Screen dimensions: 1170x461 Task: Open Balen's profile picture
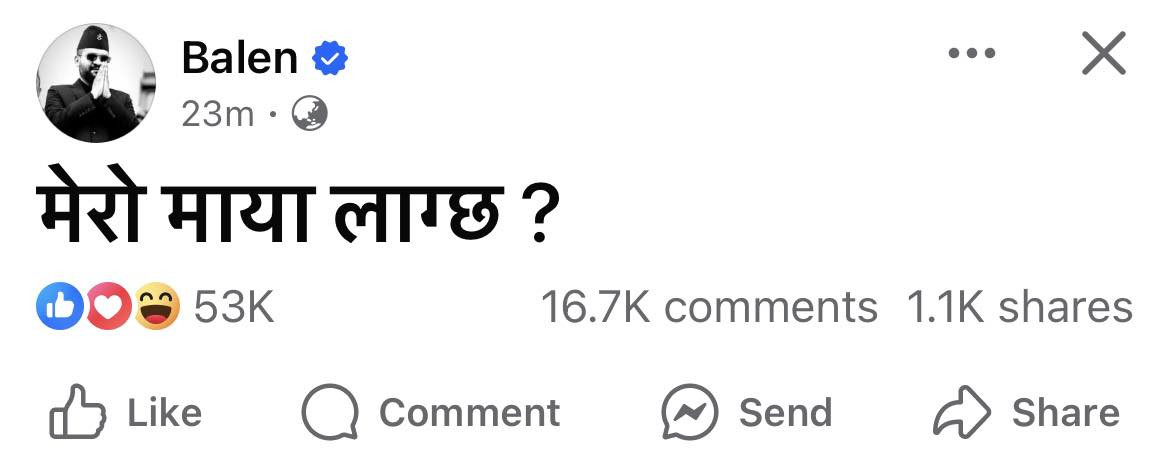coord(96,82)
